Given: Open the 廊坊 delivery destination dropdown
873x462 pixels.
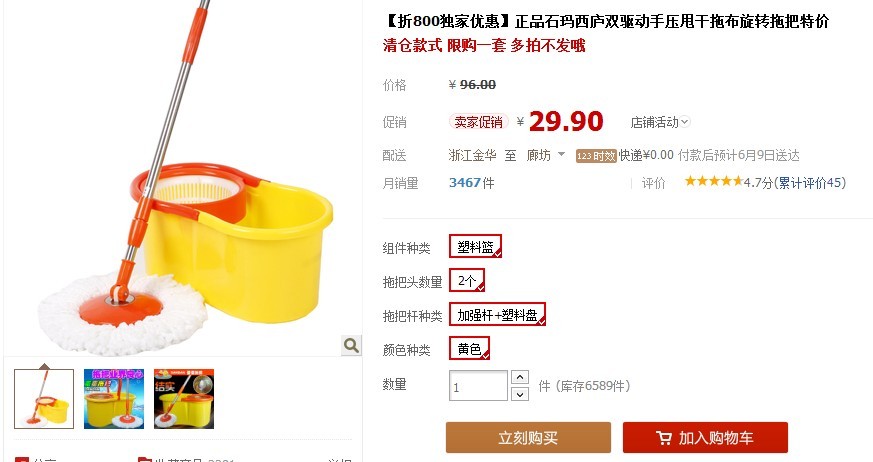Looking at the screenshot, I should (x=546, y=155).
